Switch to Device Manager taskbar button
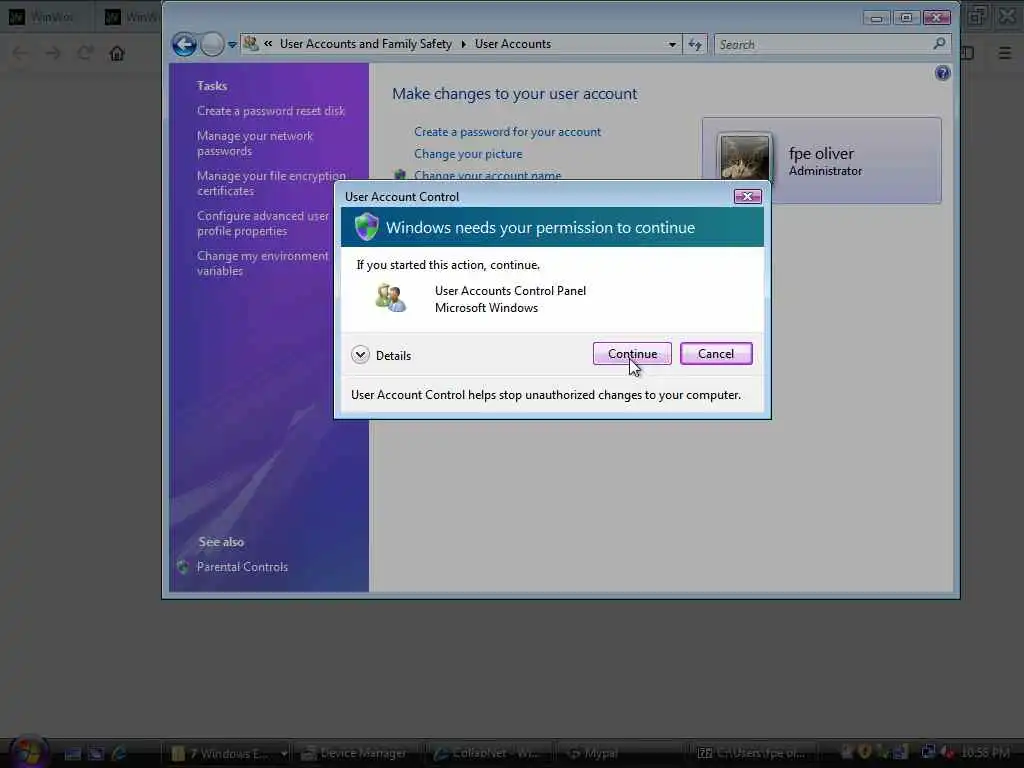Image resolution: width=1024 pixels, height=768 pixels. 357,754
